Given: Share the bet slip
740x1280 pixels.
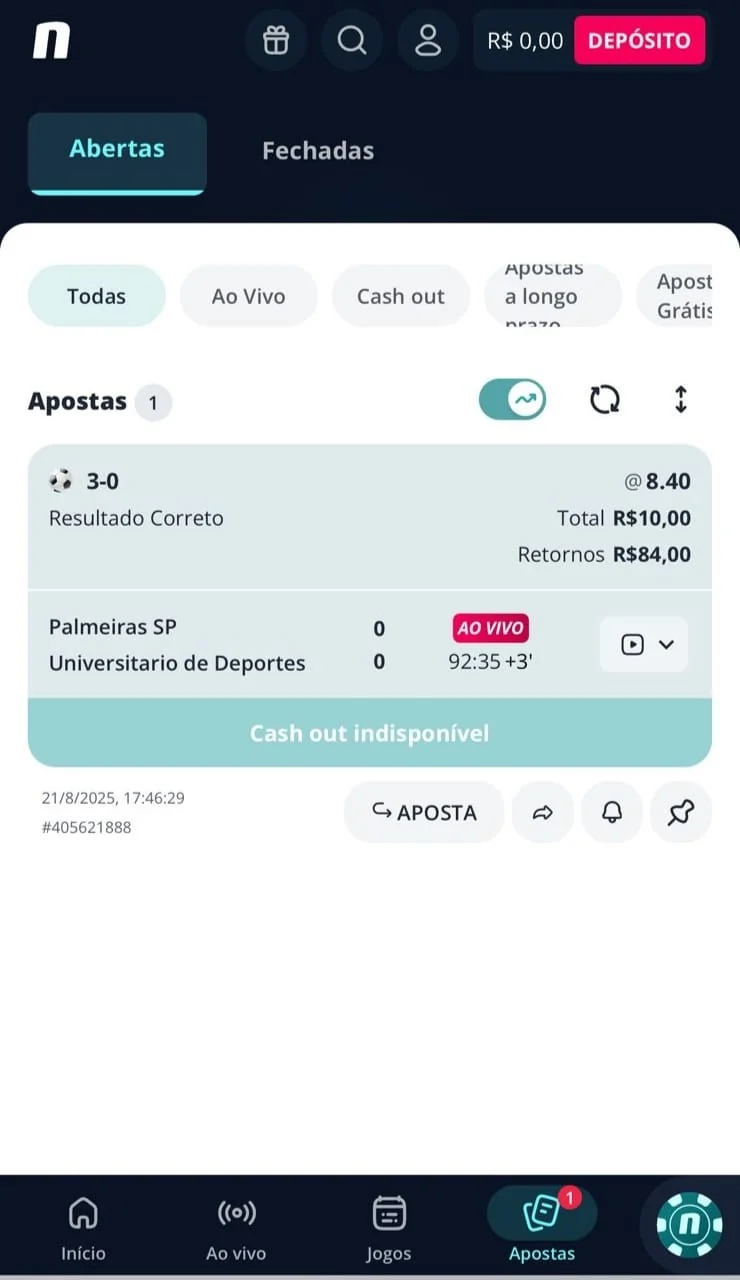Looking at the screenshot, I should pos(542,812).
